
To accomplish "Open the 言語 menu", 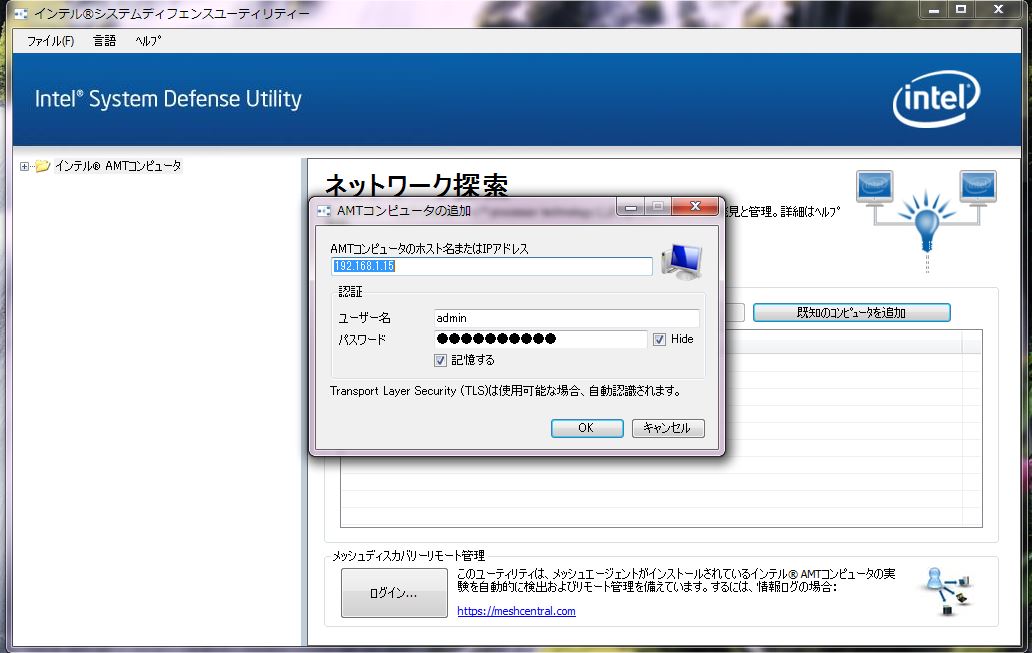I will coord(105,41).
